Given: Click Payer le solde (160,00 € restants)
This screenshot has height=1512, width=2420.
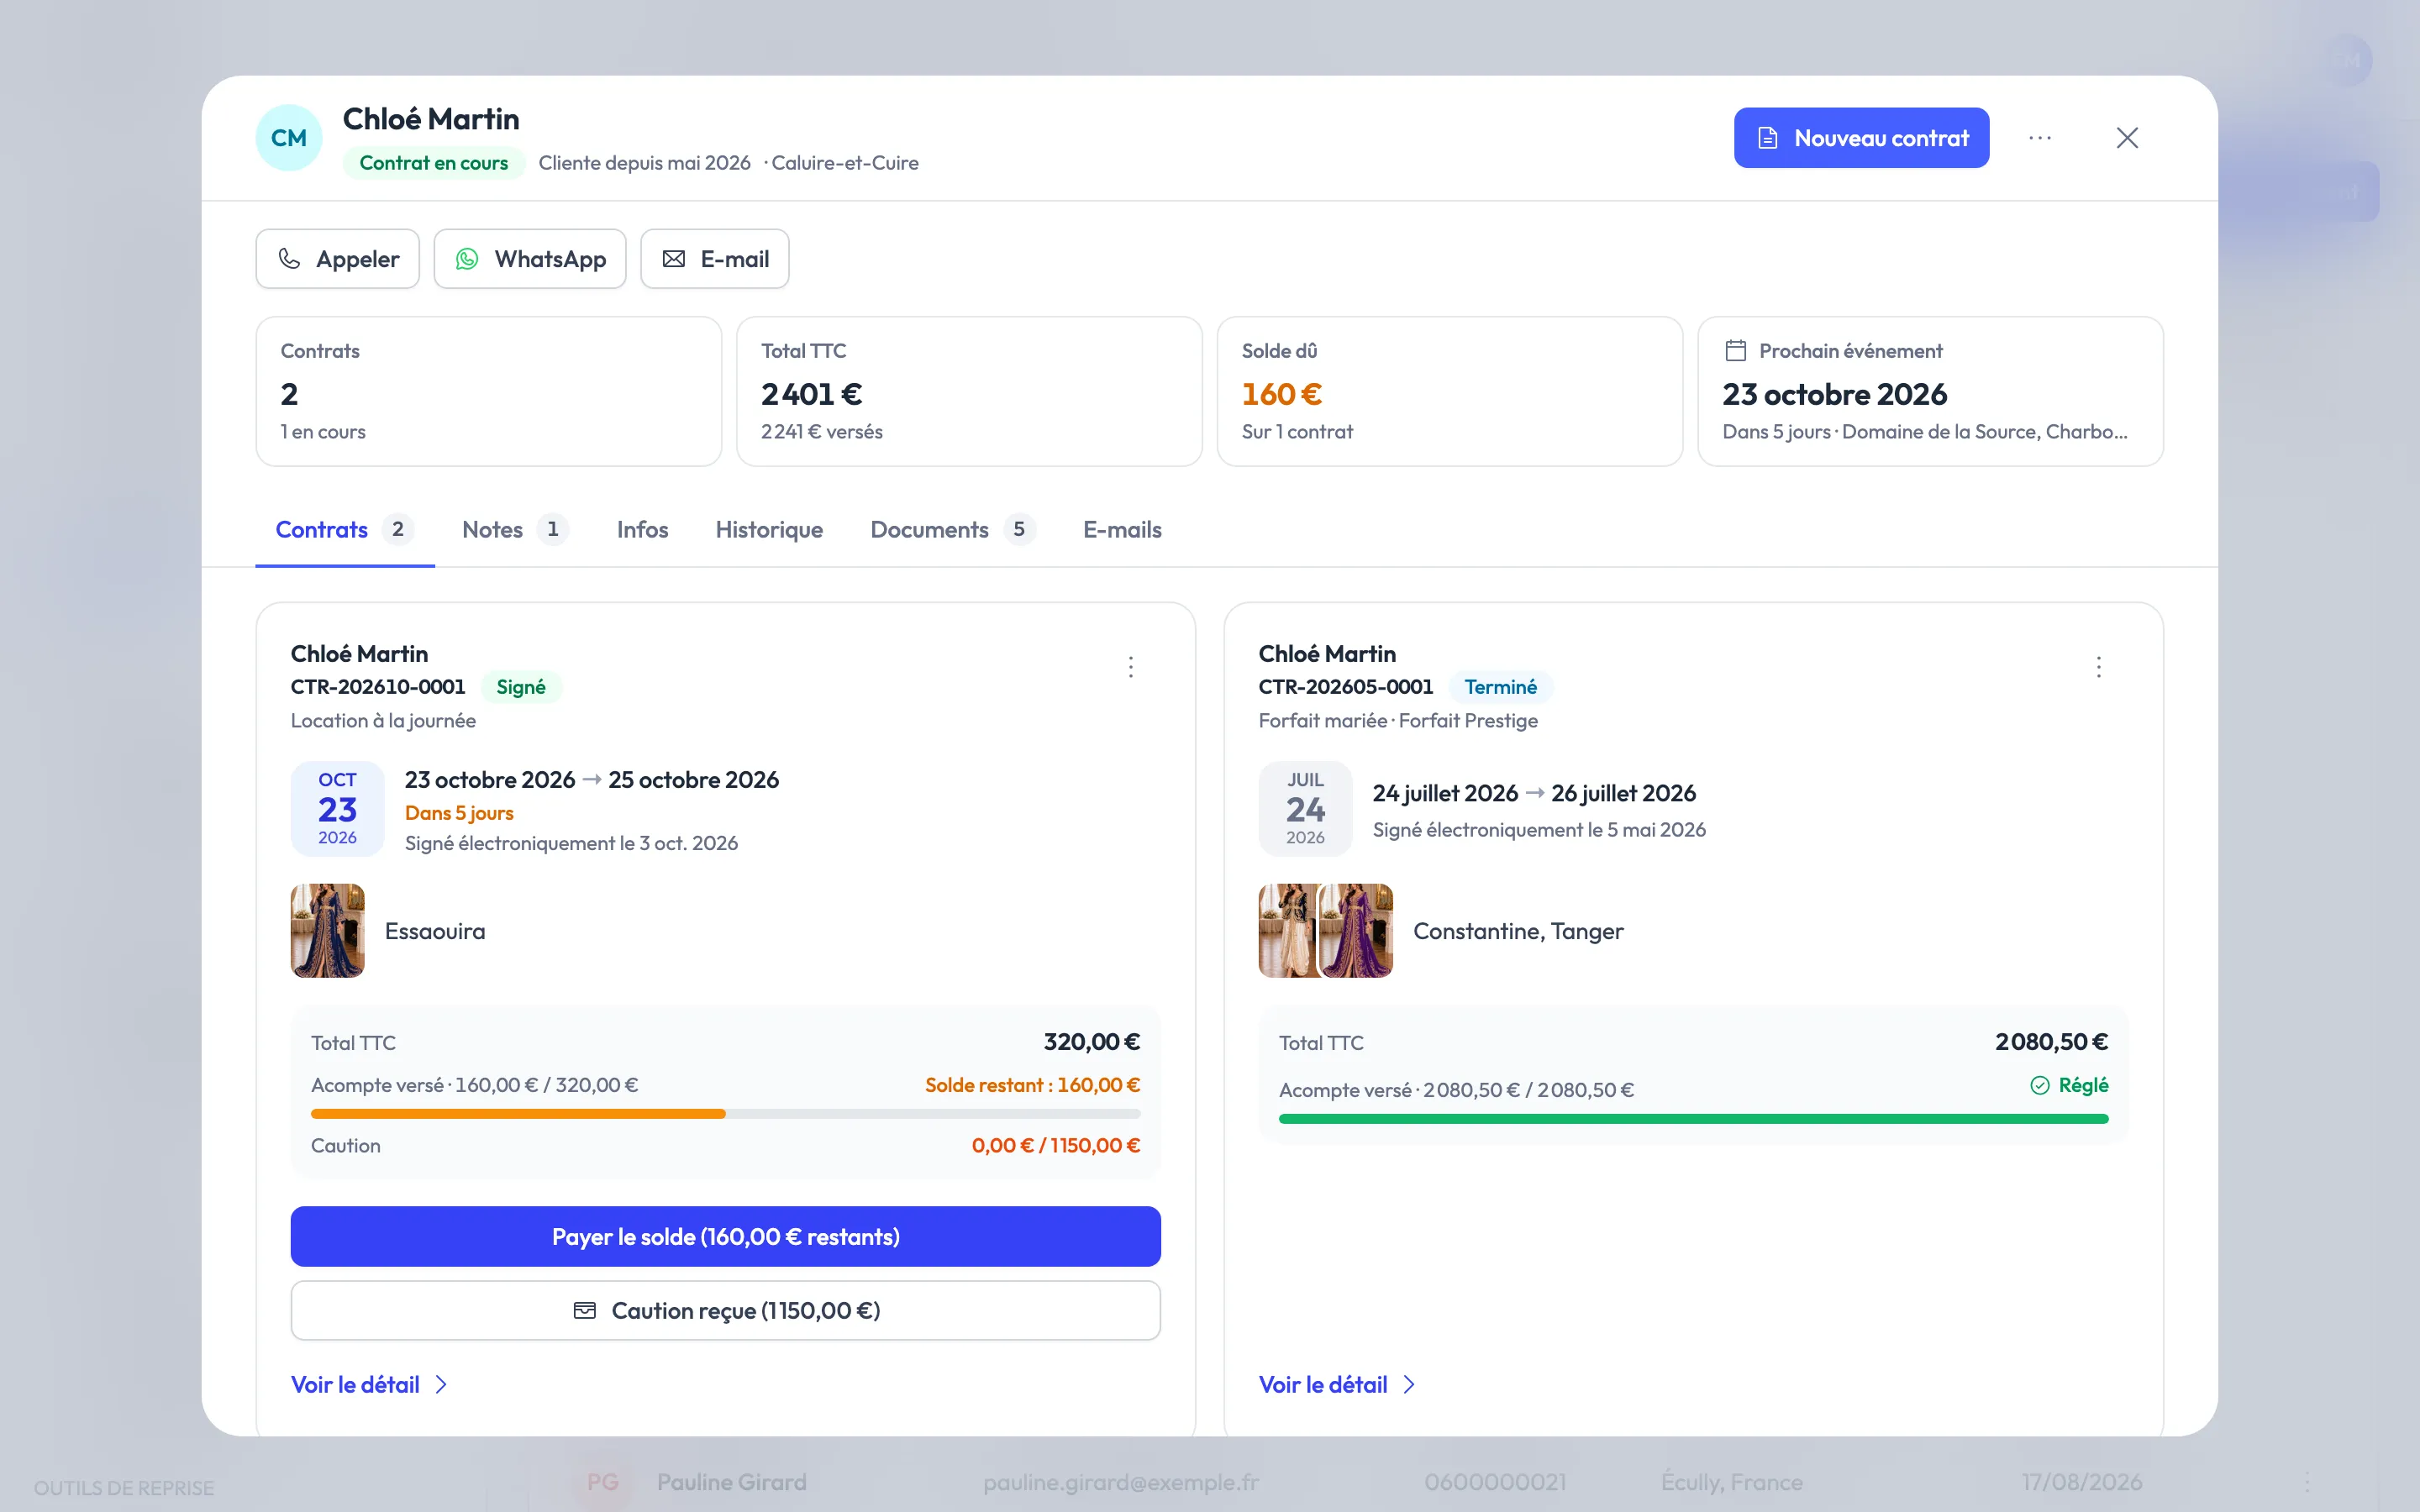Looking at the screenshot, I should tap(726, 1237).
